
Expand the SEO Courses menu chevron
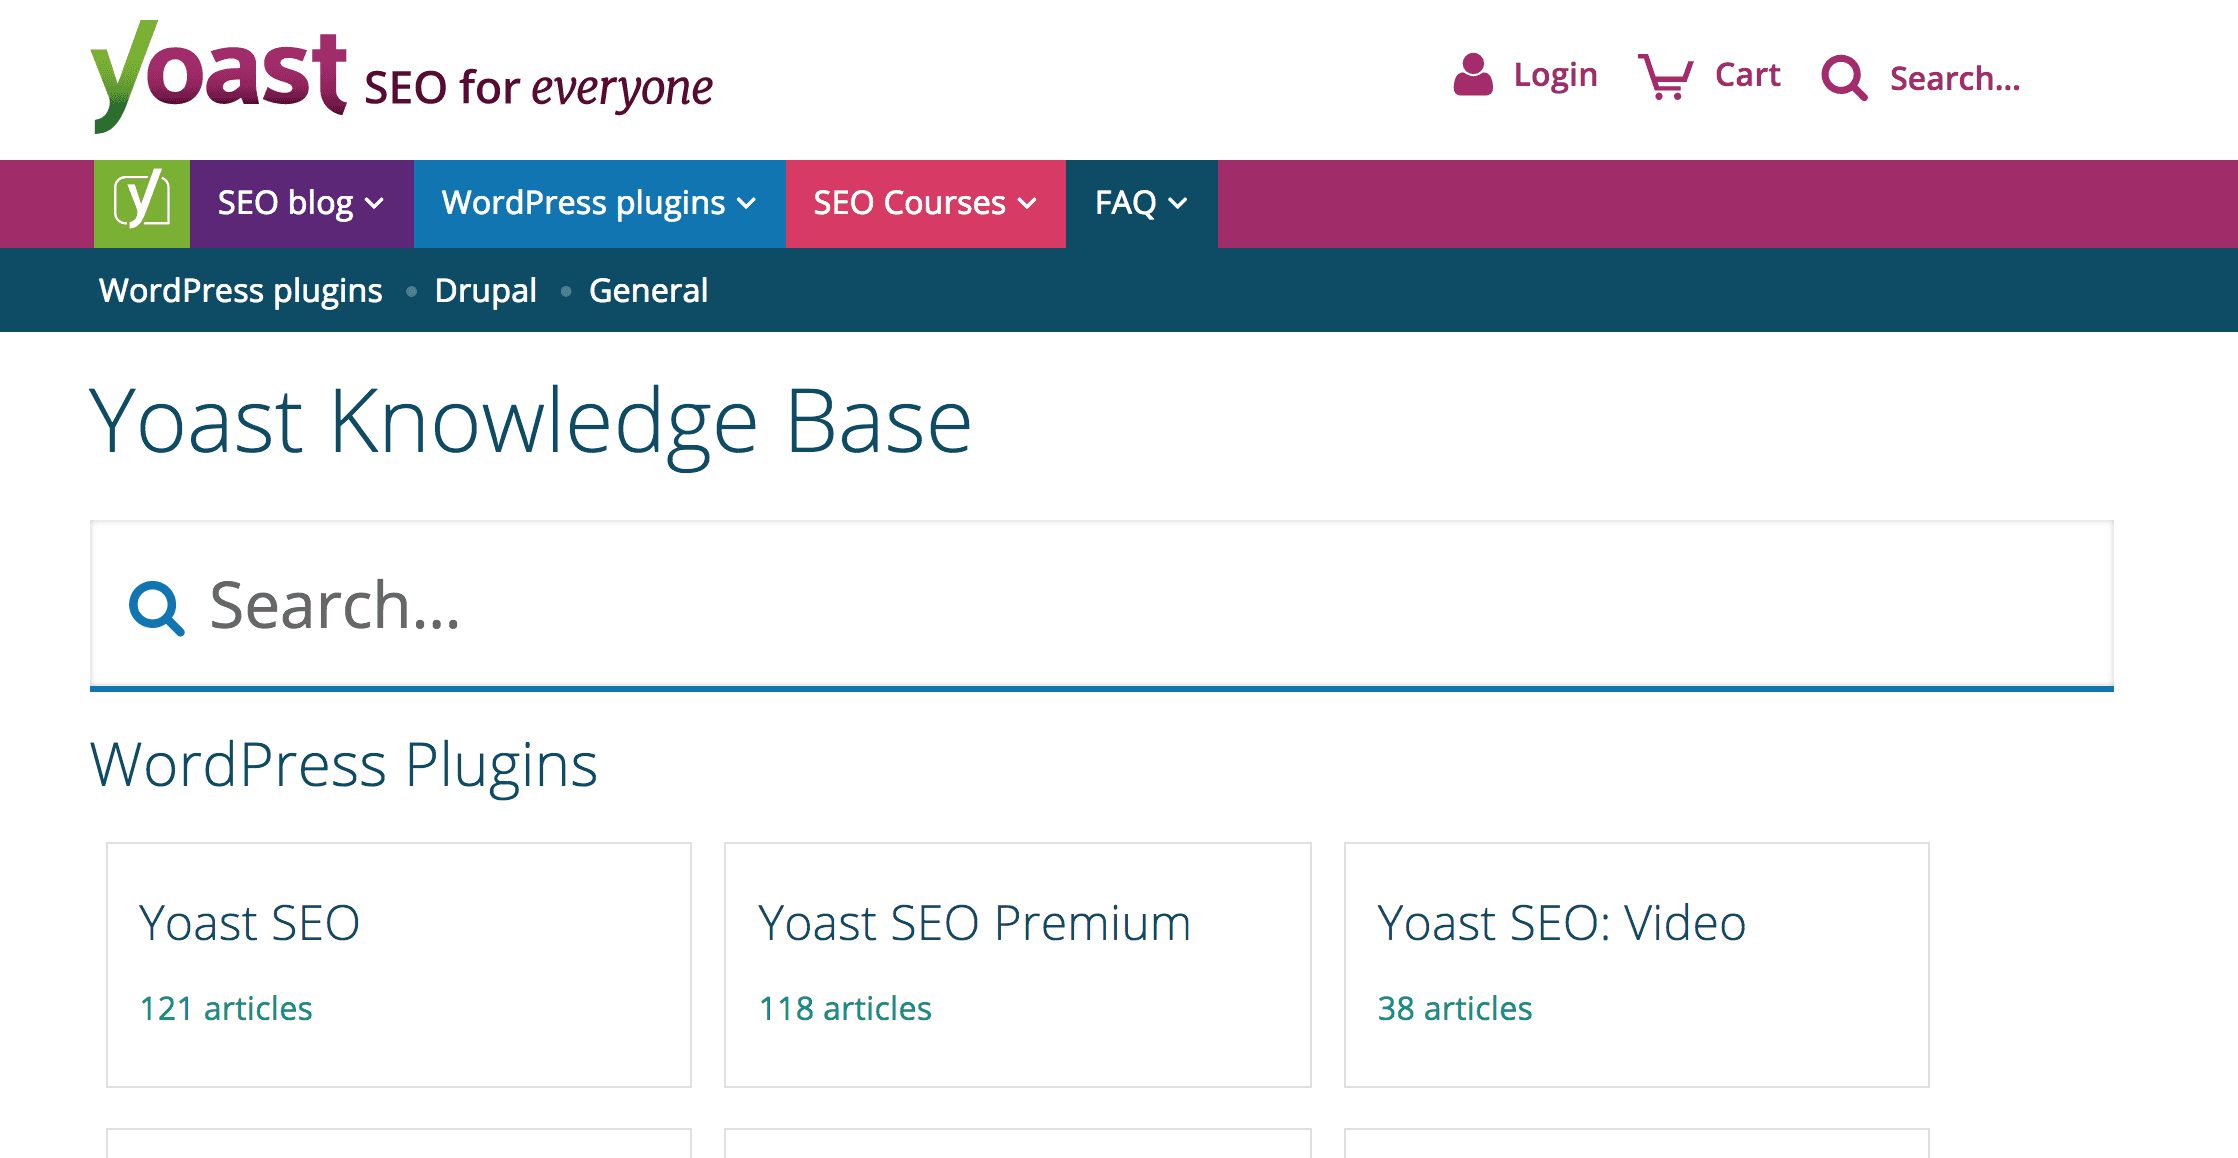coord(1027,204)
